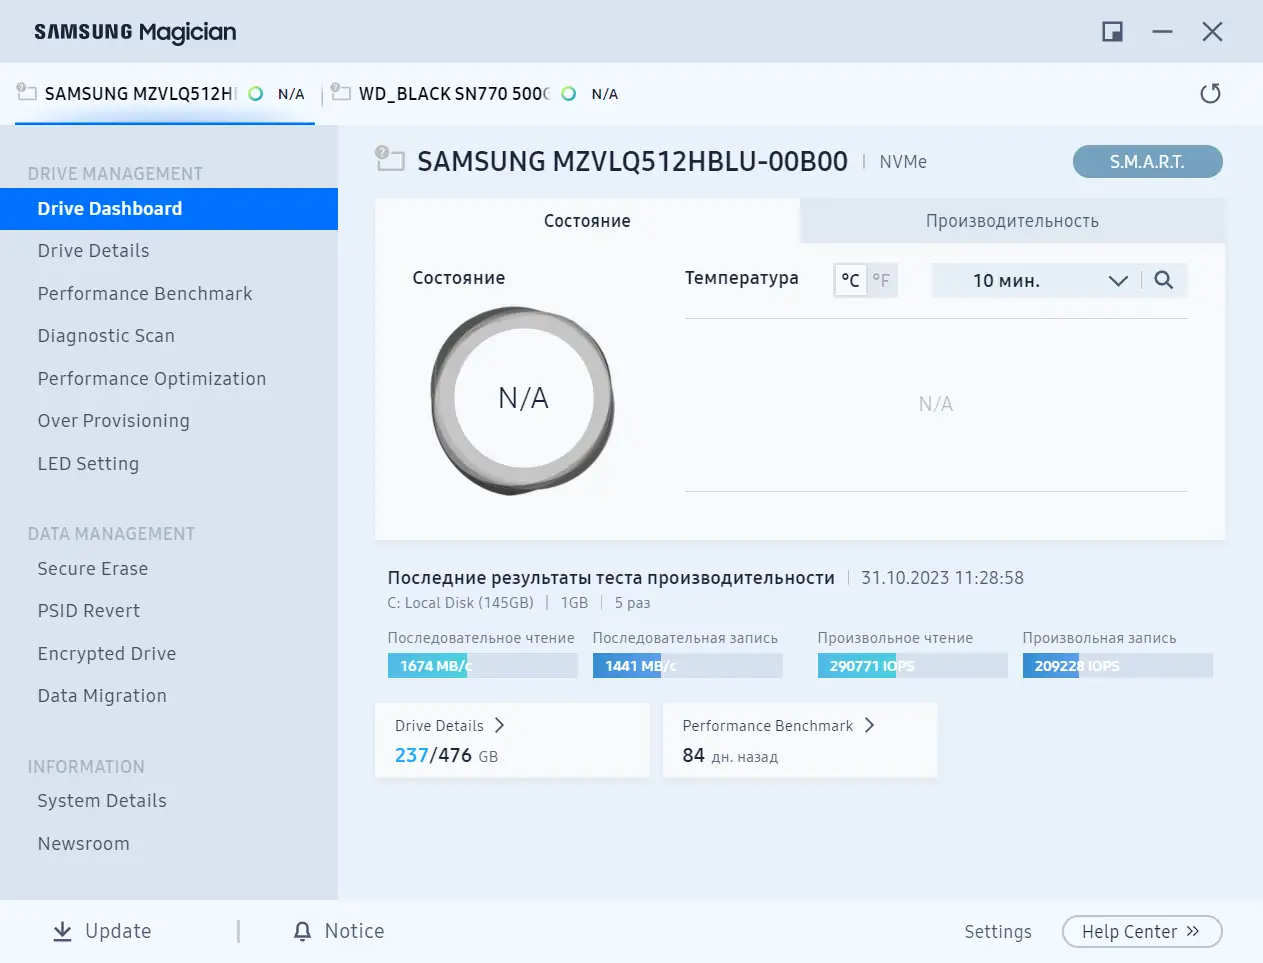Expand Performance Benchmark via its chevron
Screen dimensions: 1263x963
pyautogui.click(x=868, y=725)
